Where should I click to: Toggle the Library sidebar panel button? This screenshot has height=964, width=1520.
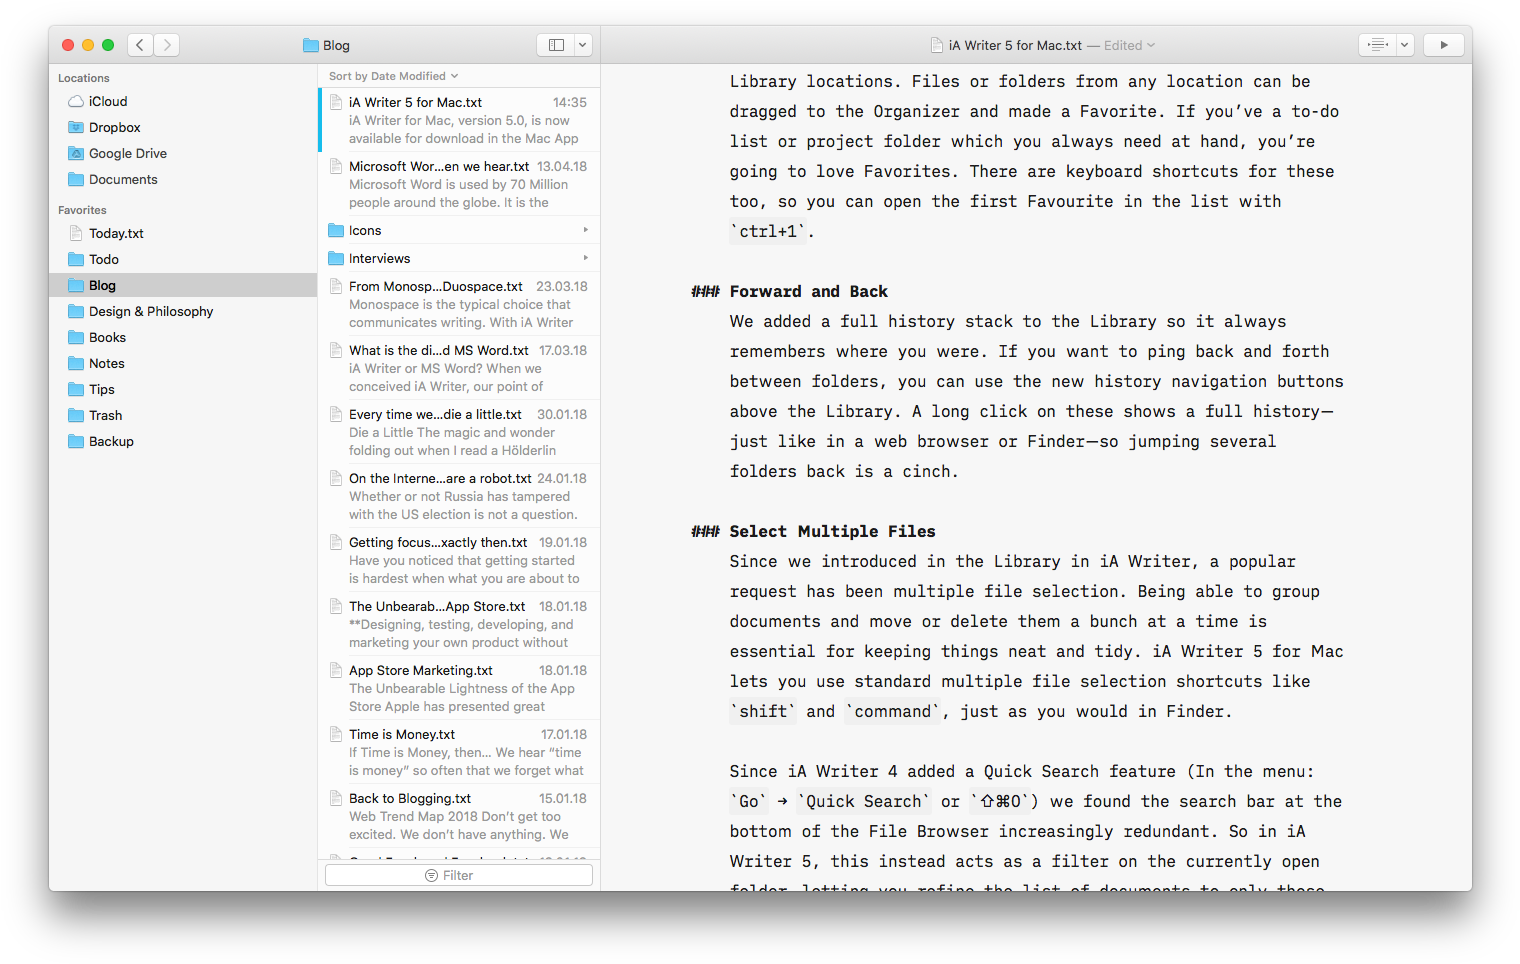point(556,45)
